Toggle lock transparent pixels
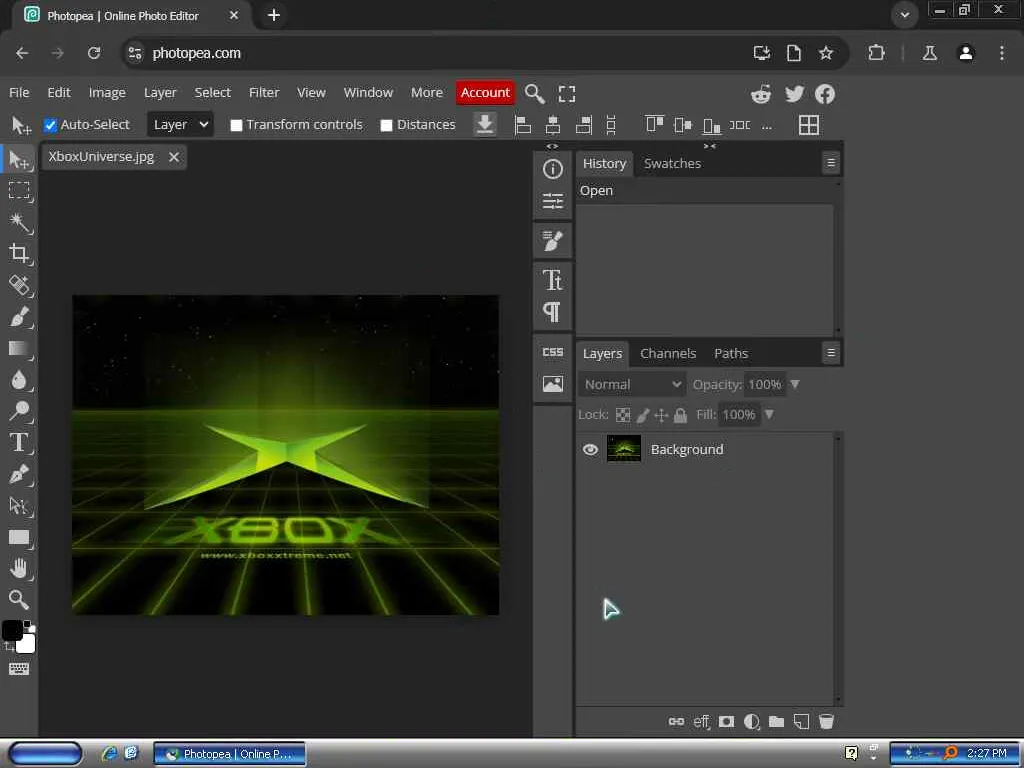The height and width of the screenshot is (768, 1024). (623, 415)
